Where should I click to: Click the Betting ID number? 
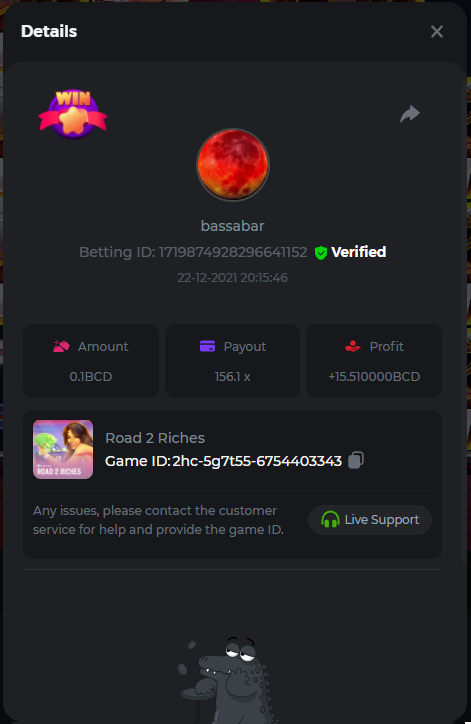[233, 252]
